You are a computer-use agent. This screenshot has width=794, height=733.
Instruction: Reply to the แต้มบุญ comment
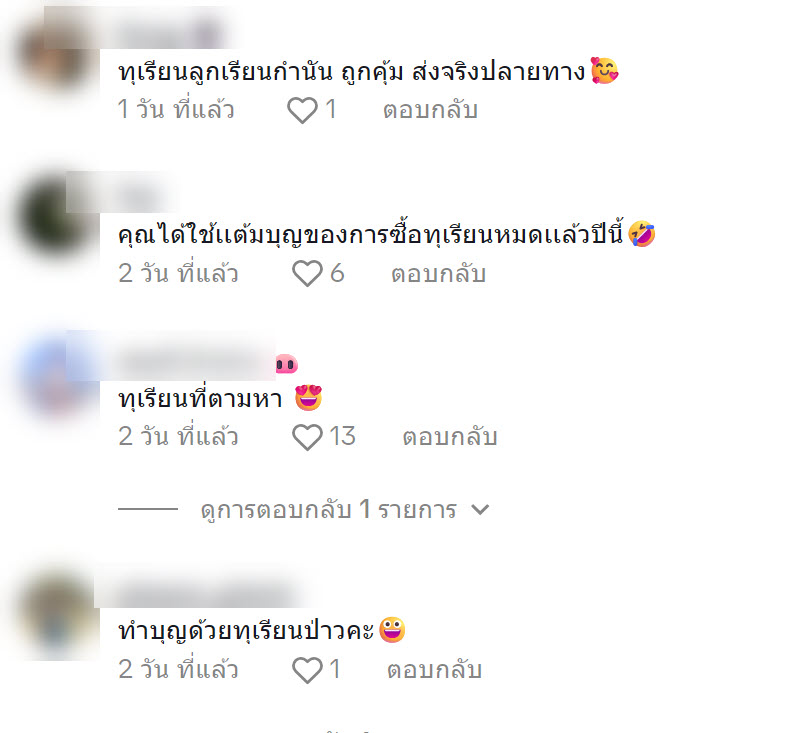[438, 273]
